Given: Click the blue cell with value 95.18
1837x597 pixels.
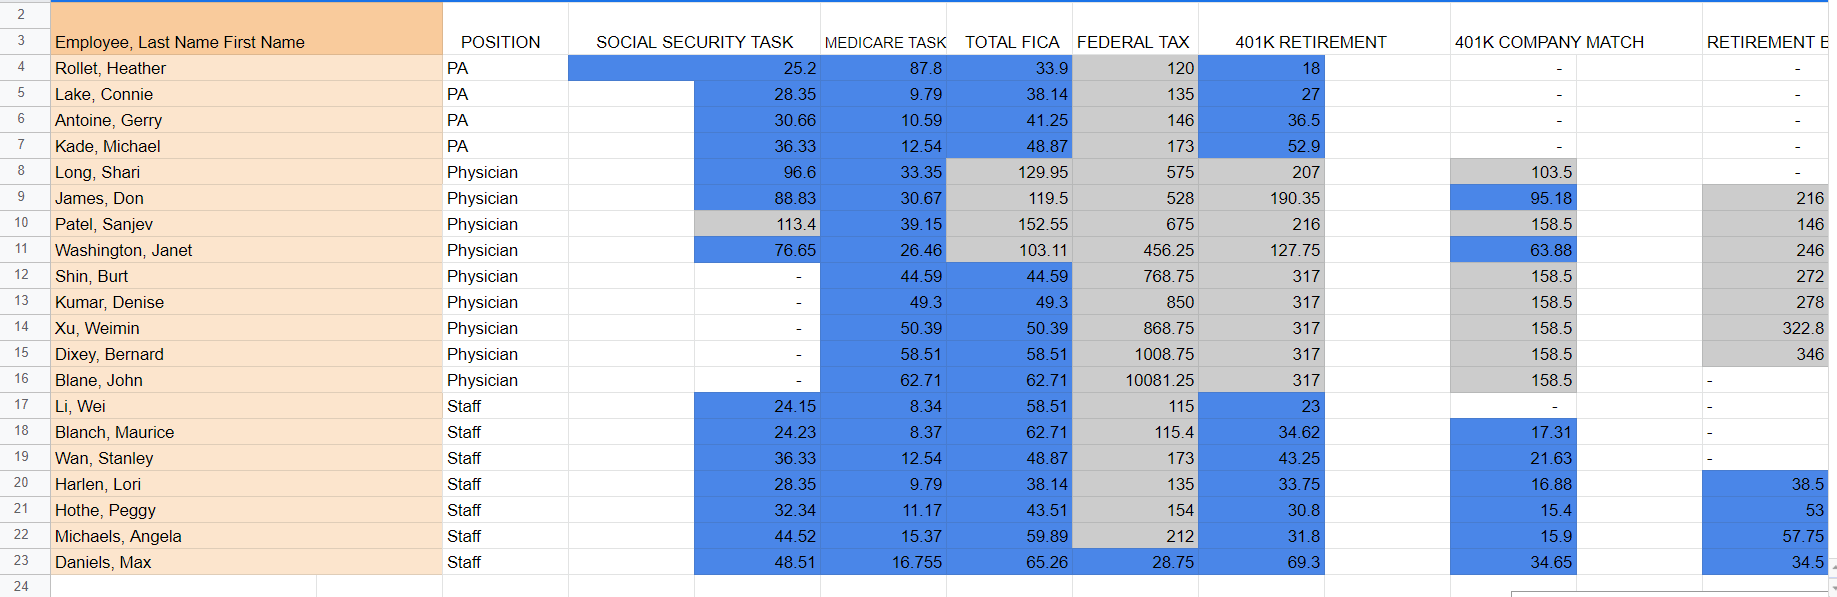Looking at the screenshot, I should (1514, 198).
